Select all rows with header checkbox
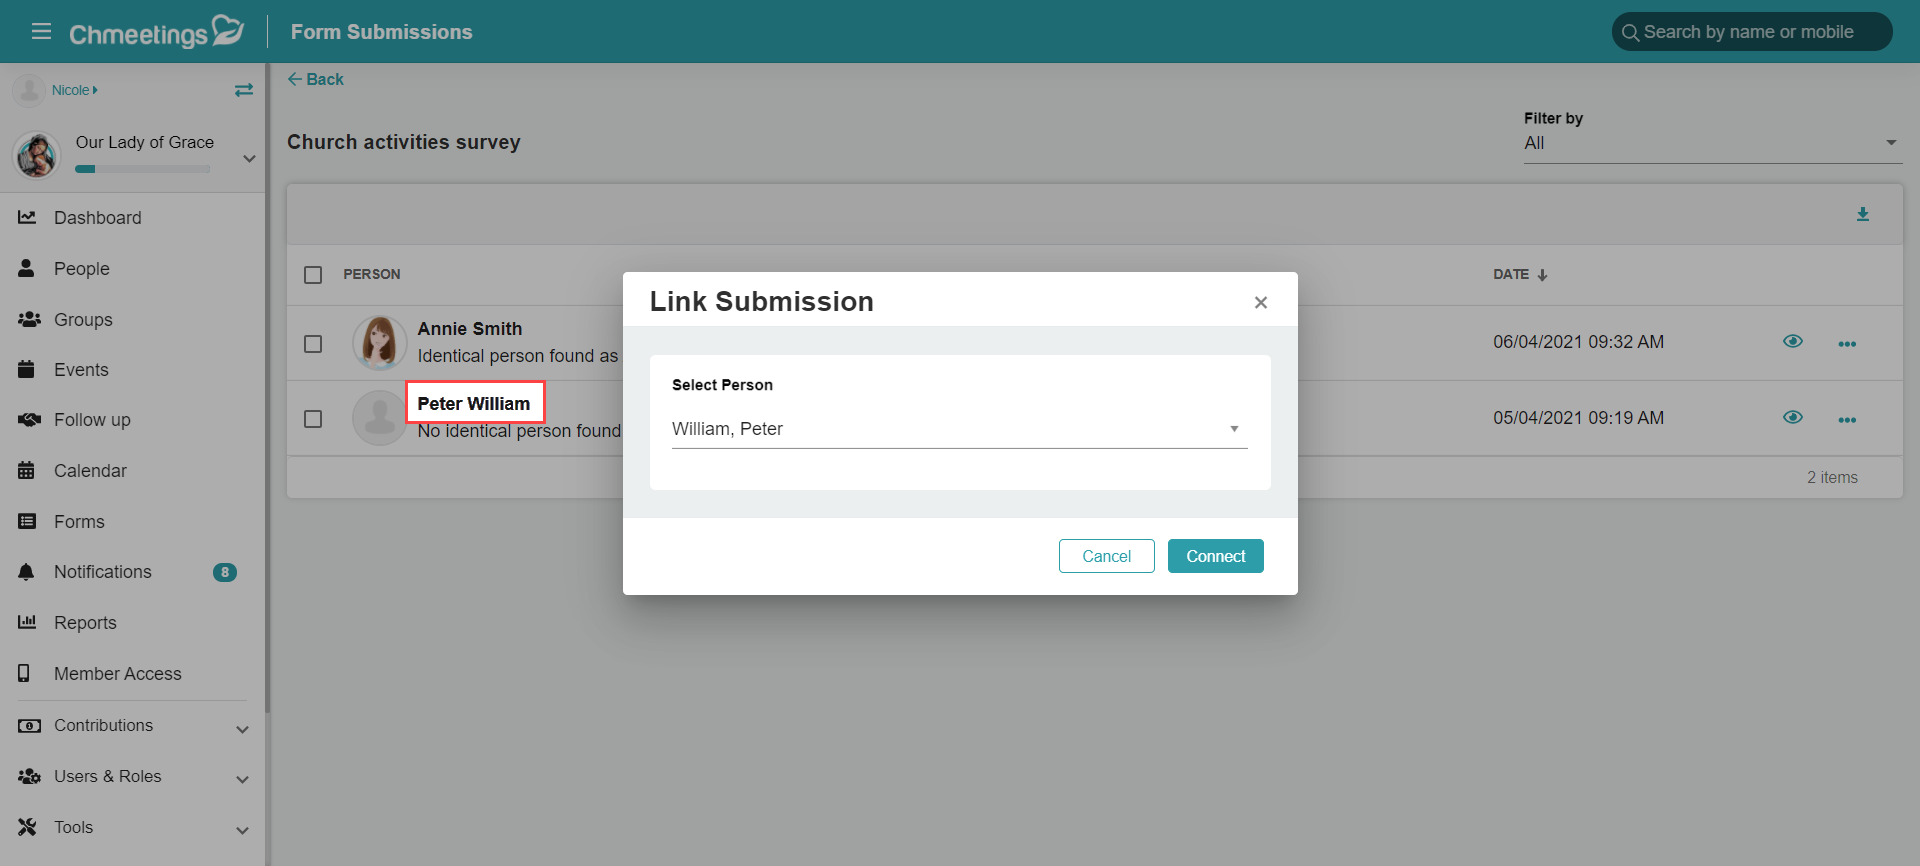Screen dimensions: 1920x866 point(313,275)
